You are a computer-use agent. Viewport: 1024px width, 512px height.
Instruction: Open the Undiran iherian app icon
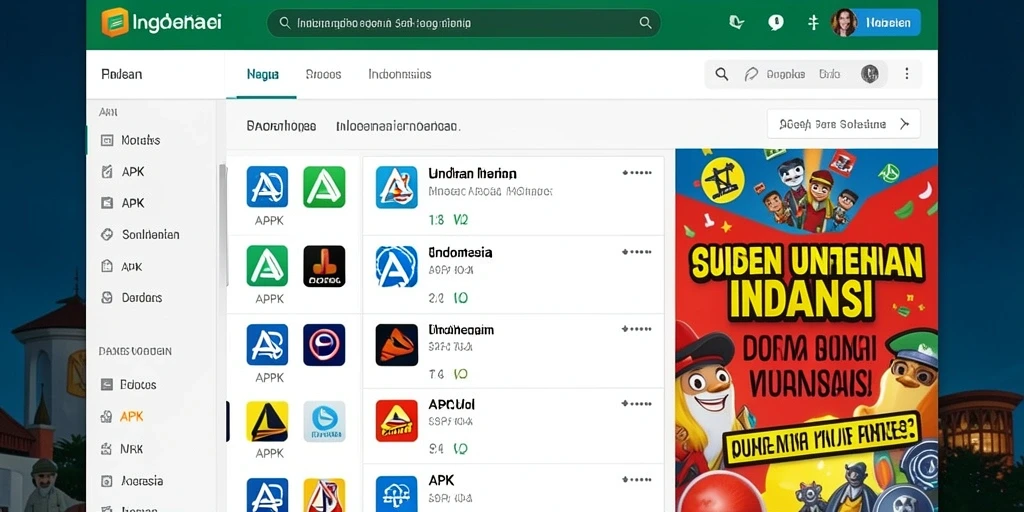point(396,187)
